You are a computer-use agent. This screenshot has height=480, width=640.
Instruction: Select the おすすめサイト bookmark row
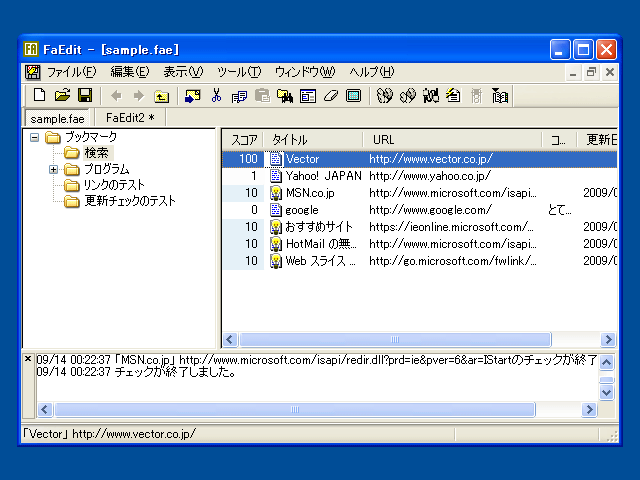420,227
